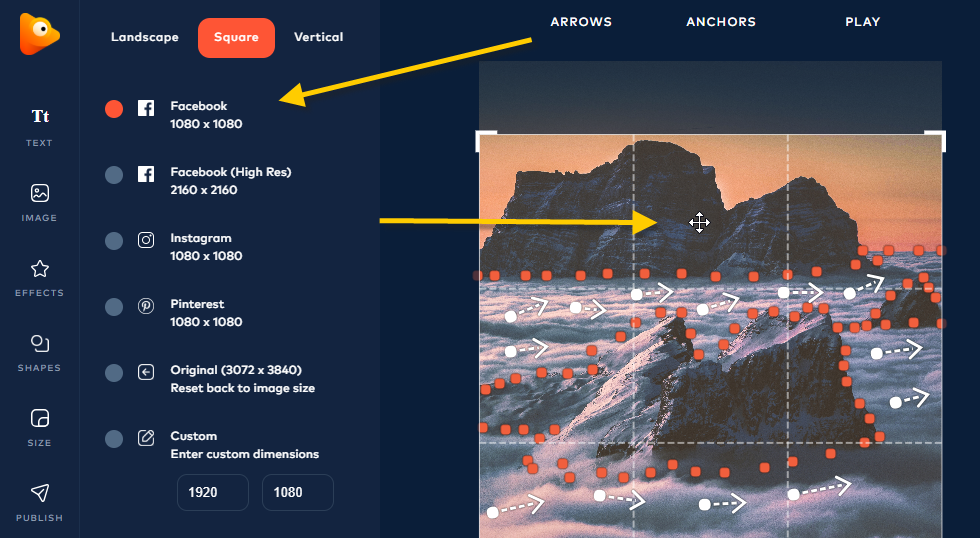The height and width of the screenshot is (538, 980).
Task: Click the Facebook 1080 x 1080 logo icon
Action: [x=146, y=108]
